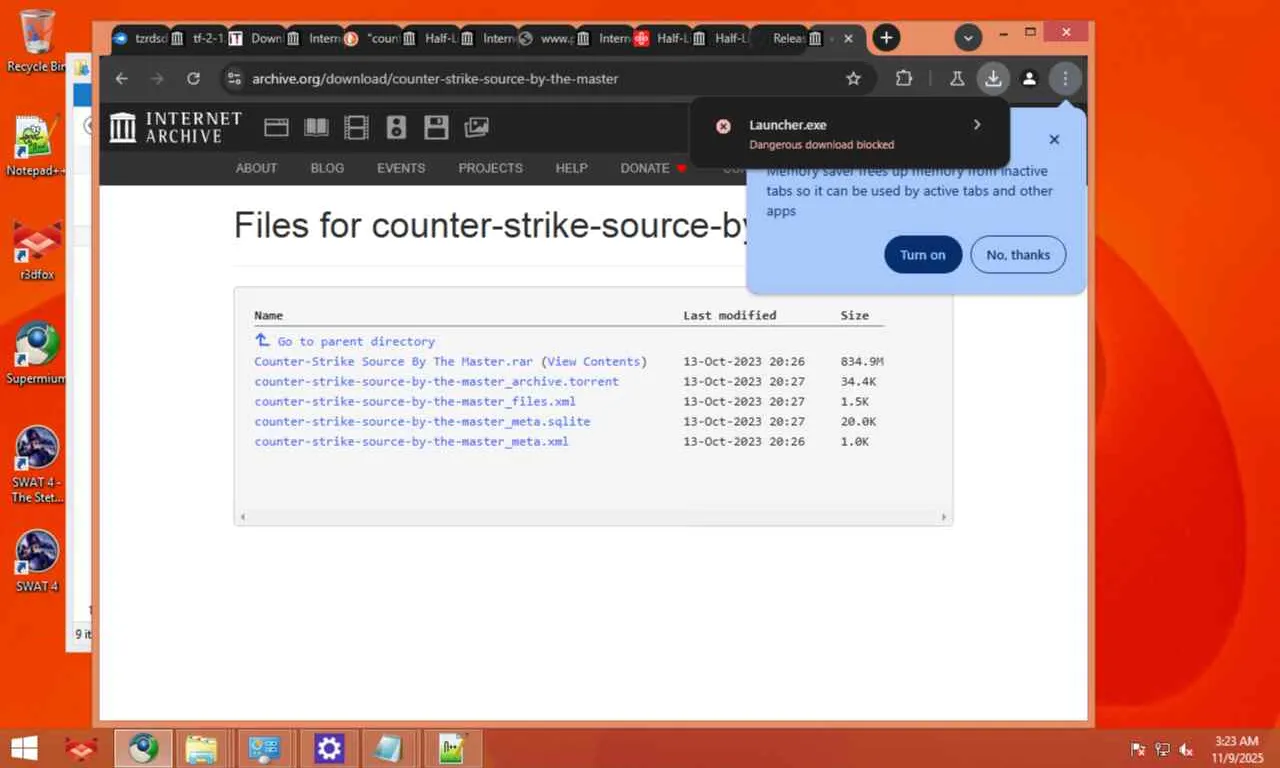Switch to the Releas tab
Viewport: 1280px width, 768px height.
point(778,38)
